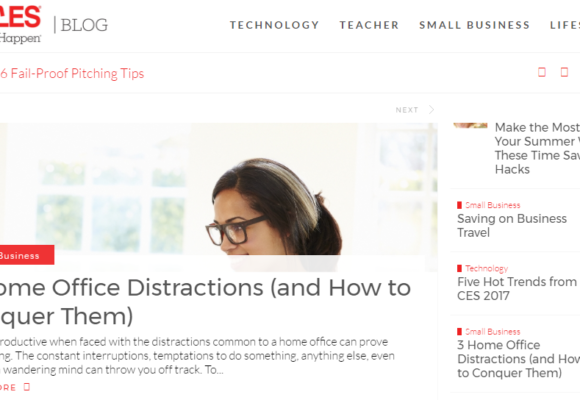Click the NEXT arrow chevron
580x400 pixels.
[431, 110]
